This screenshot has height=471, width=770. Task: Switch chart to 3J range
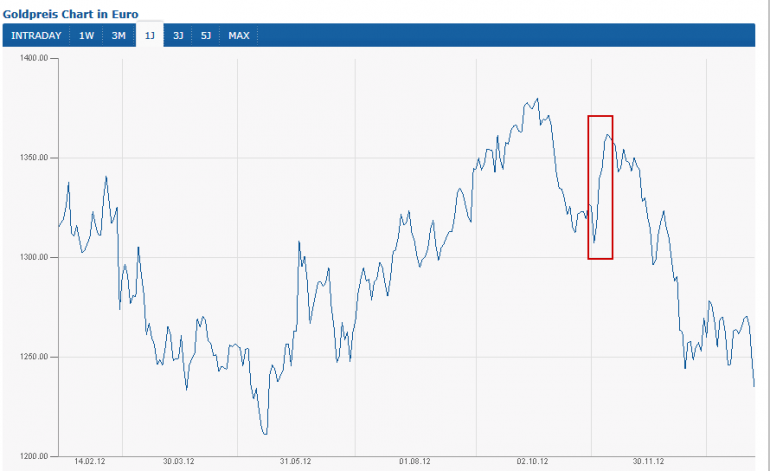(178, 36)
